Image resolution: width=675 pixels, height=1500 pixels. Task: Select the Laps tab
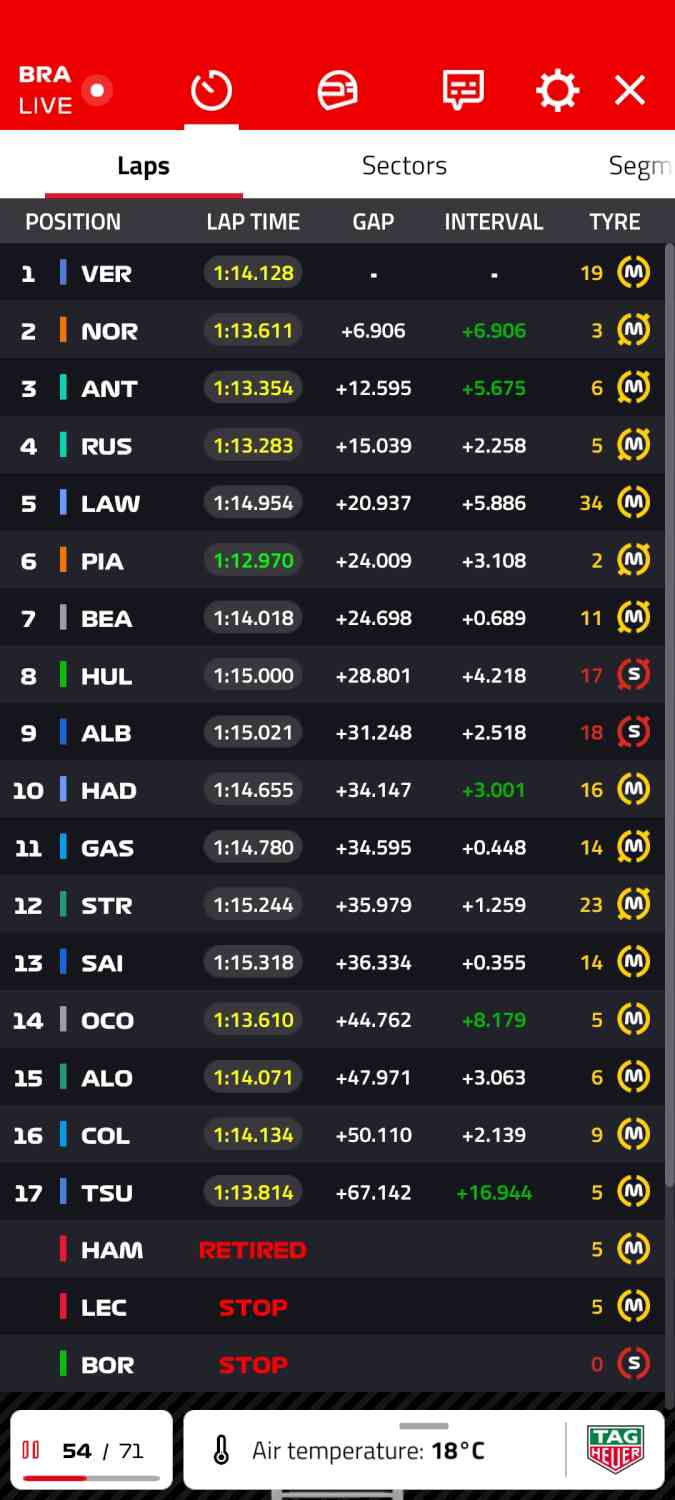[x=143, y=166]
